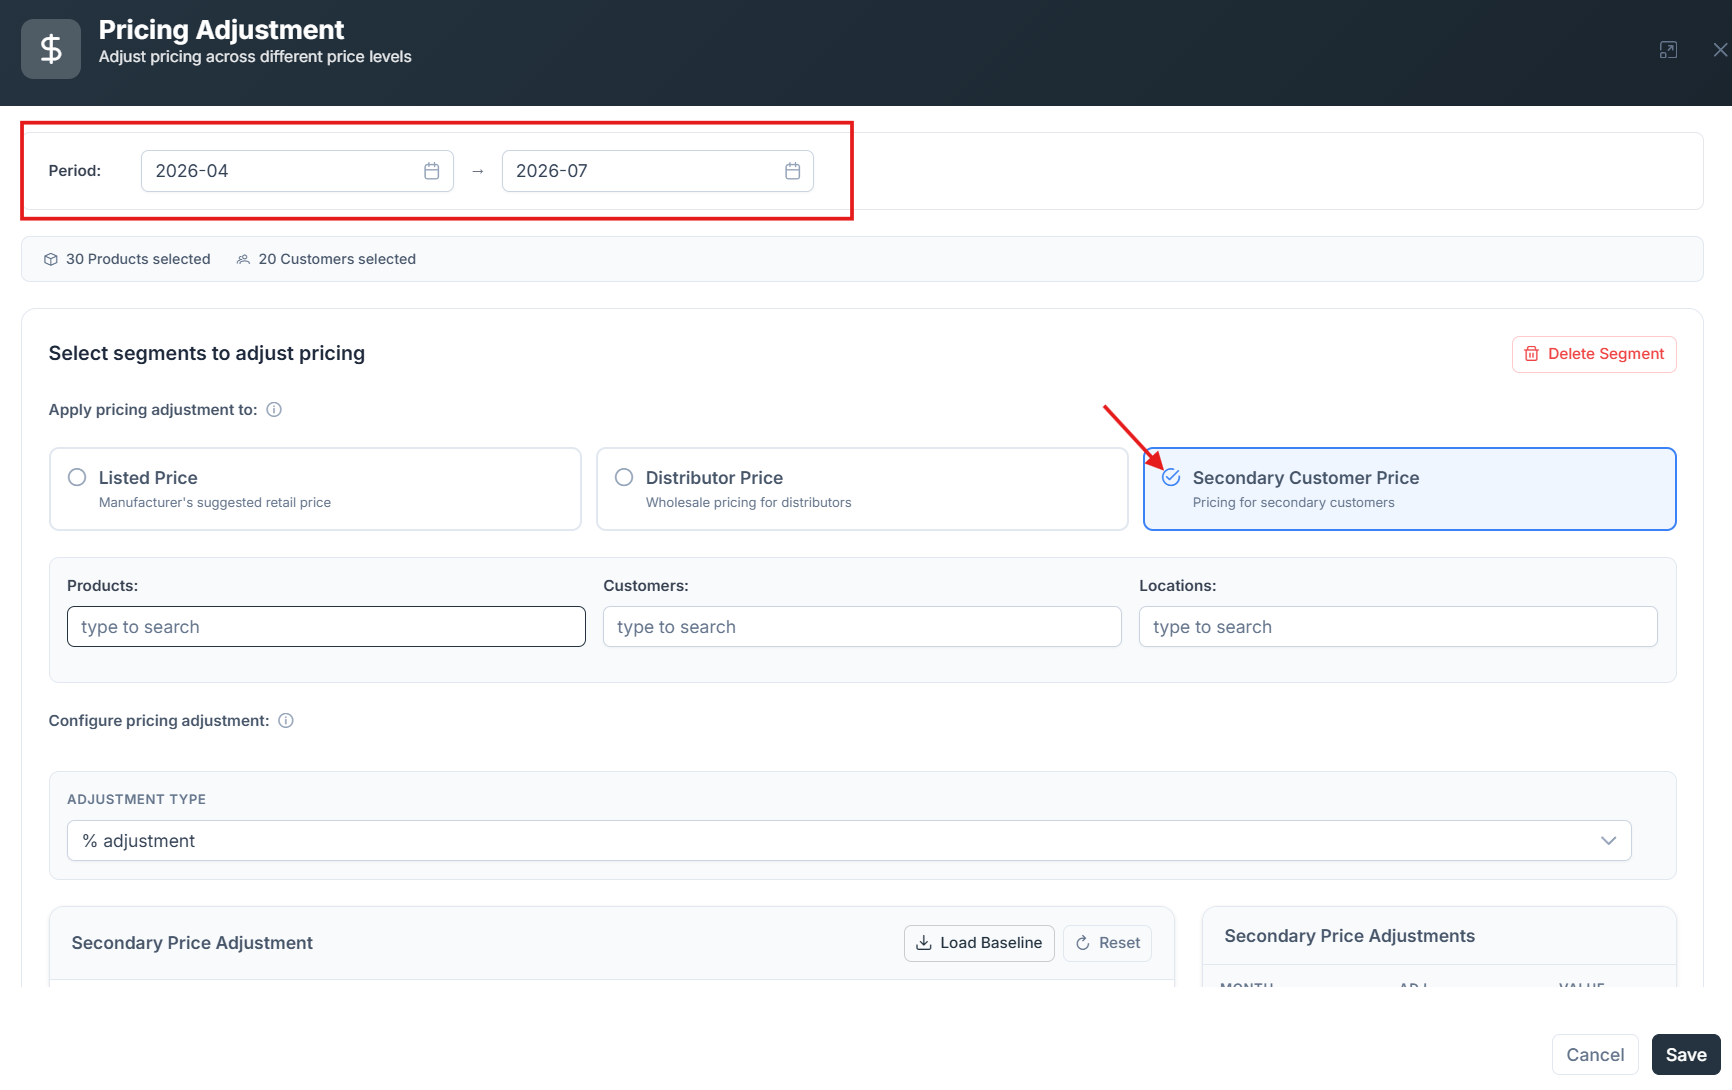Screen dimensions: 1732x1090
Task: Click the Cancel button
Action: (1595, 1055)
